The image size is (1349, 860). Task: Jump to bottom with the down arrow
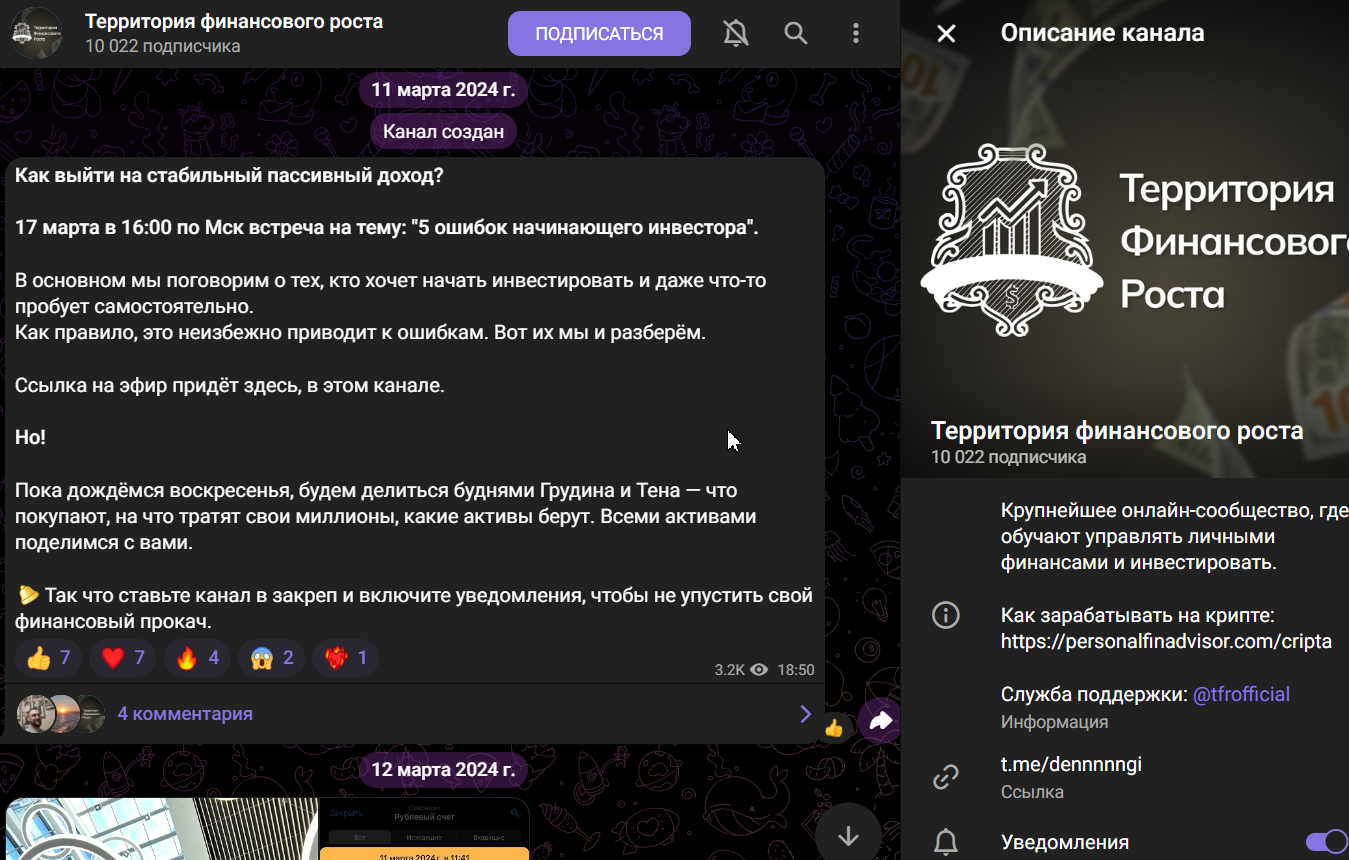(x=848, y=835)
